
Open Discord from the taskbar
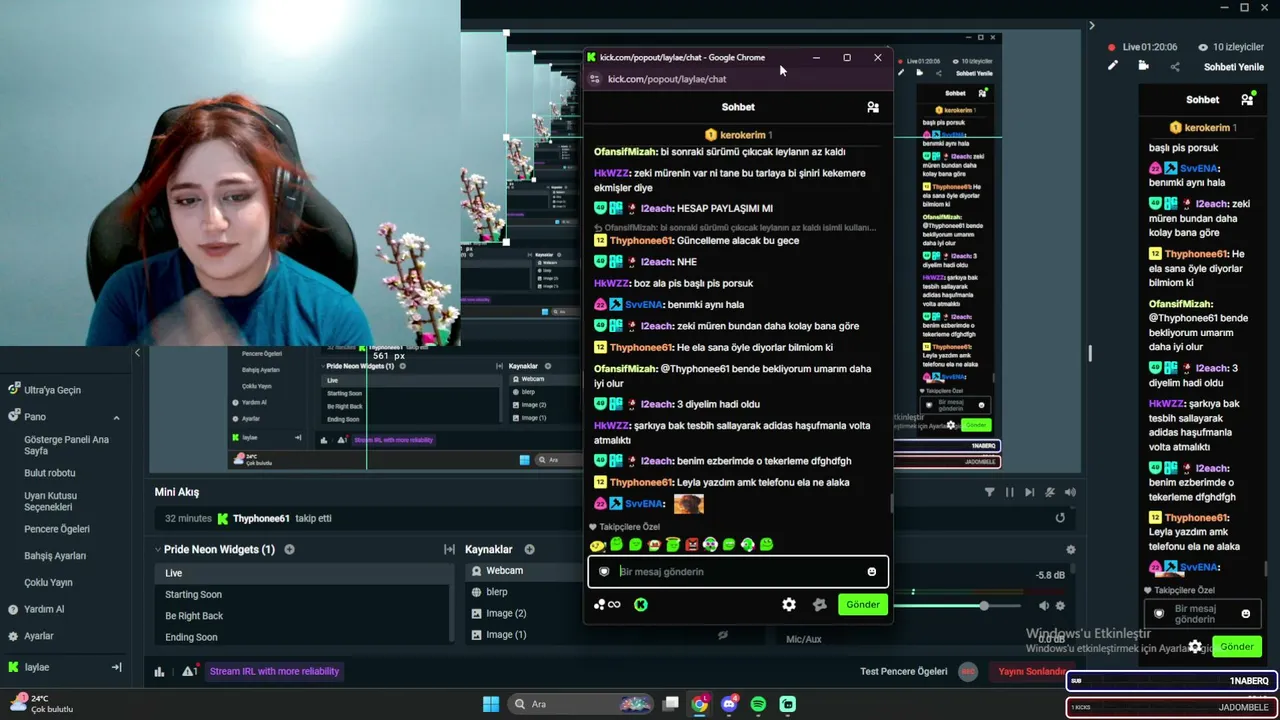tap(729, 704)
